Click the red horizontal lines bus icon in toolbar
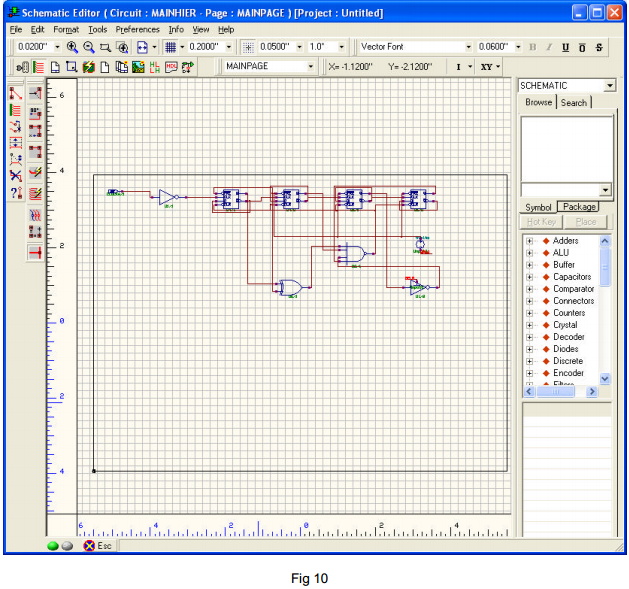The width and height of the screenshot is (629, 589). pos(39,67)
